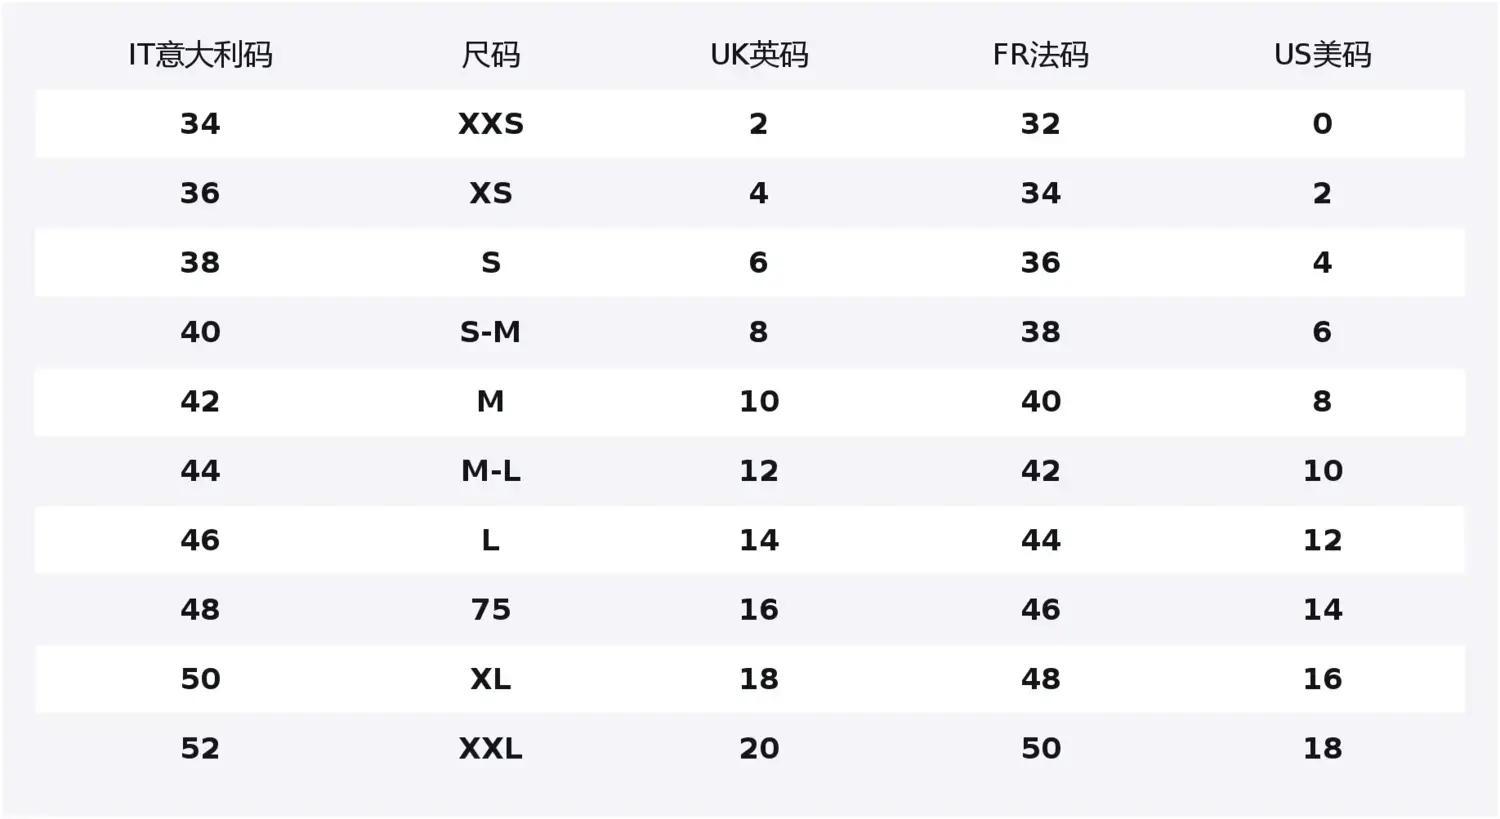Select the US美码 column header
Screen dimensions: 1500x819
click(x=1322, y=55)
